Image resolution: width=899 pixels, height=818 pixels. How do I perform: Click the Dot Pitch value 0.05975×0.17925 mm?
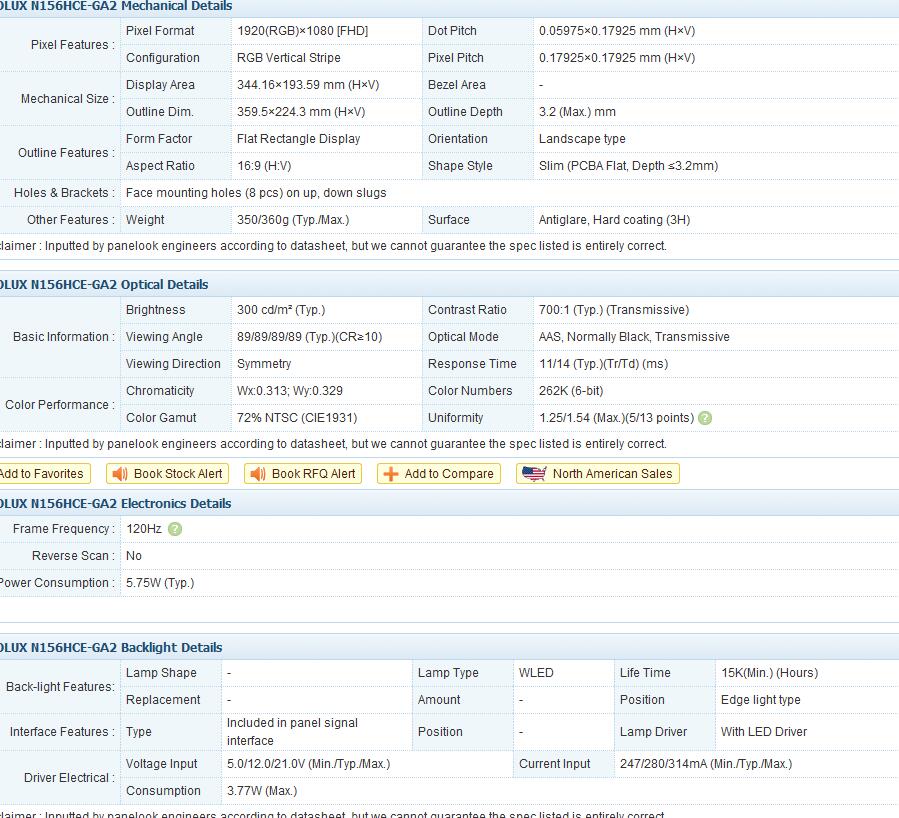pyautogui.click(x=617, y=31)
